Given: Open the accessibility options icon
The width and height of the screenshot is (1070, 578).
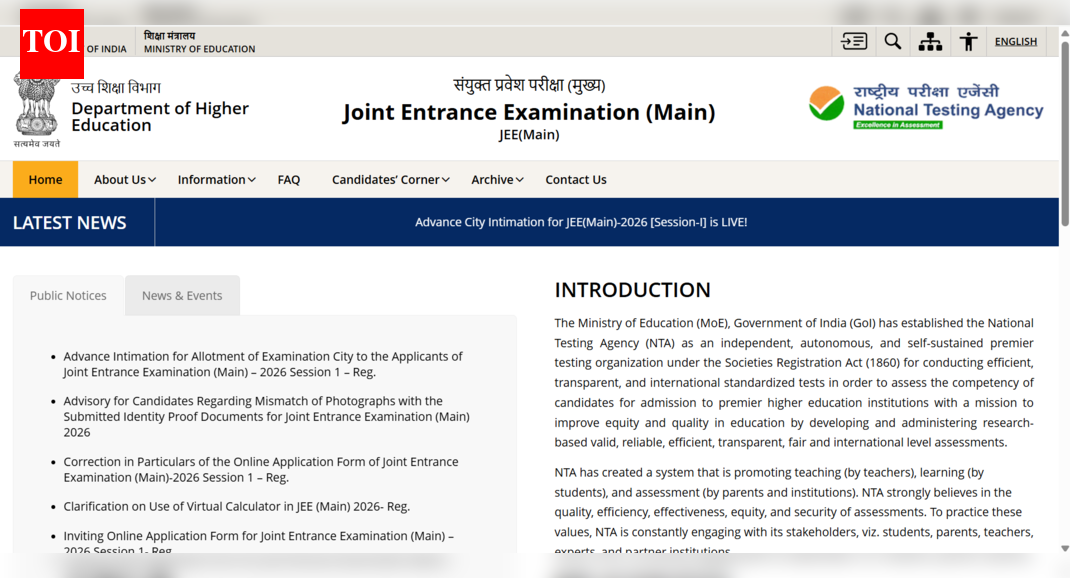Looking at the screenshot, I should [968, 41].
